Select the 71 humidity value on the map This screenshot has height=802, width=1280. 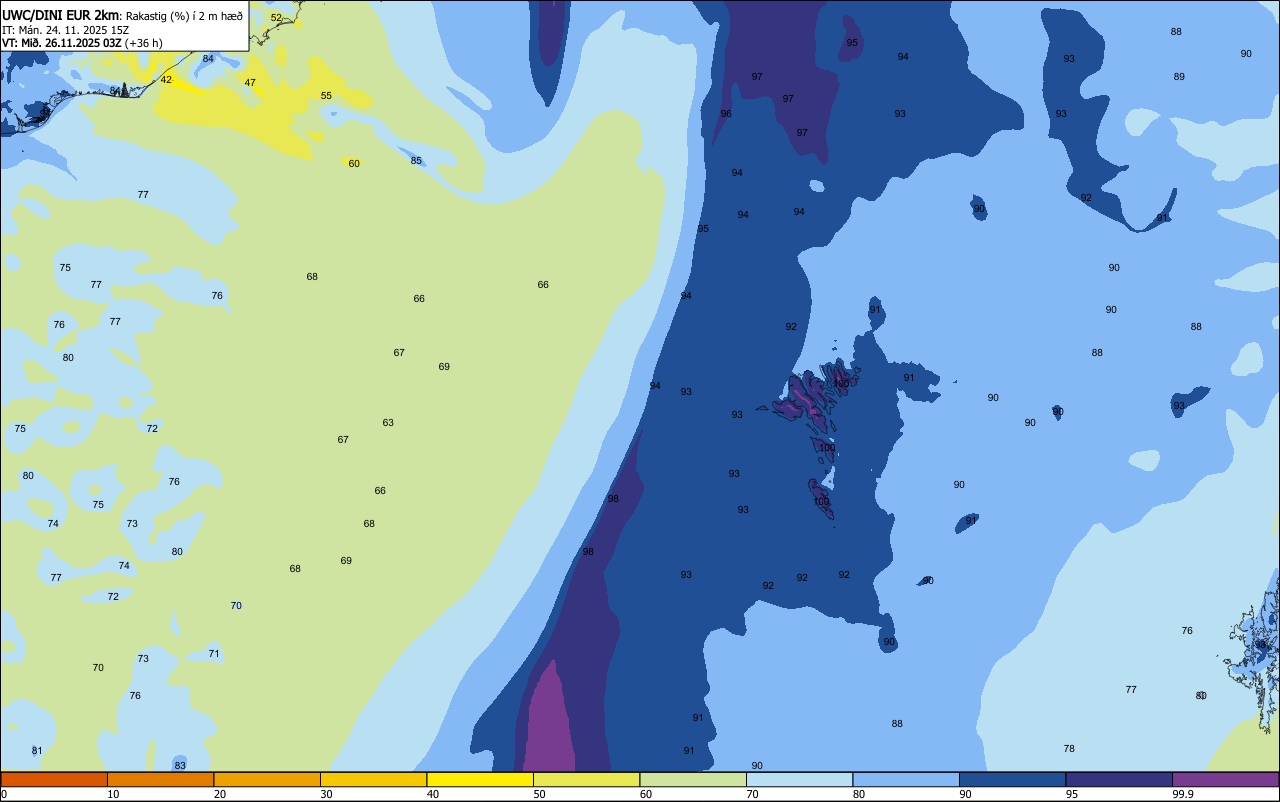tap(214, 654)
